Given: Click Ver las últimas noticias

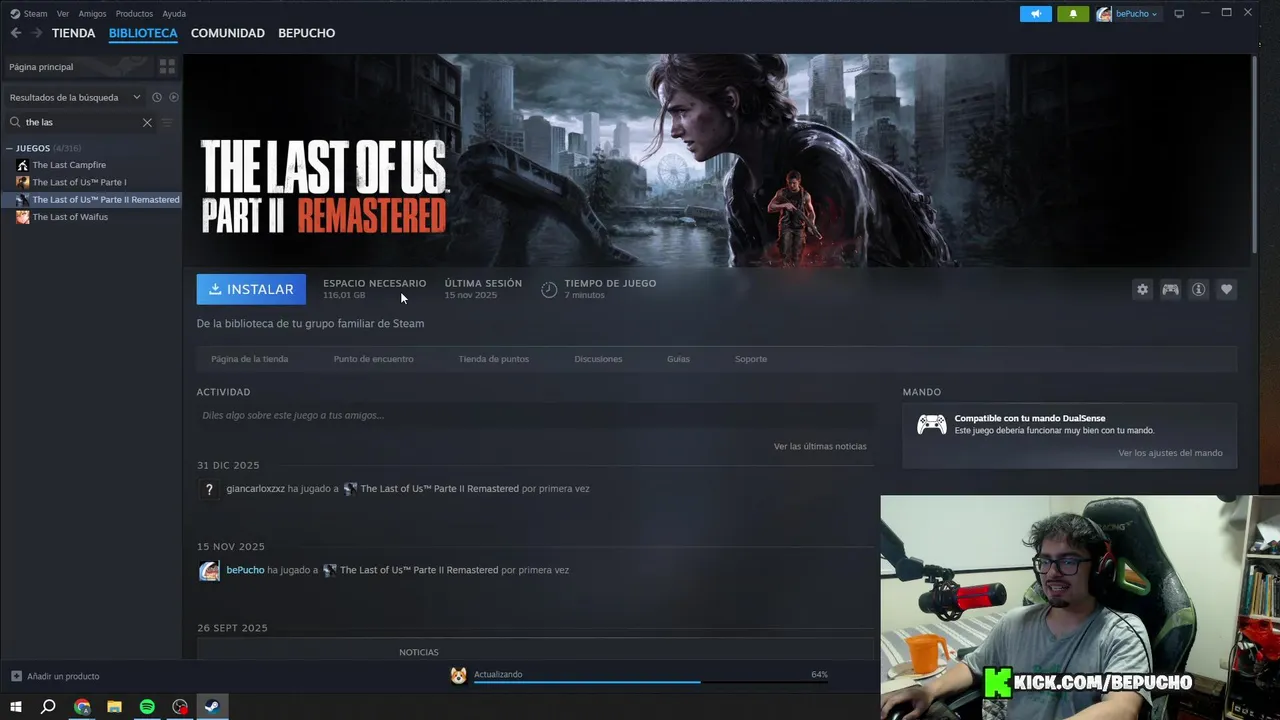Looking at the screenshot, I should pyautogui.click(x=820, y=446).
